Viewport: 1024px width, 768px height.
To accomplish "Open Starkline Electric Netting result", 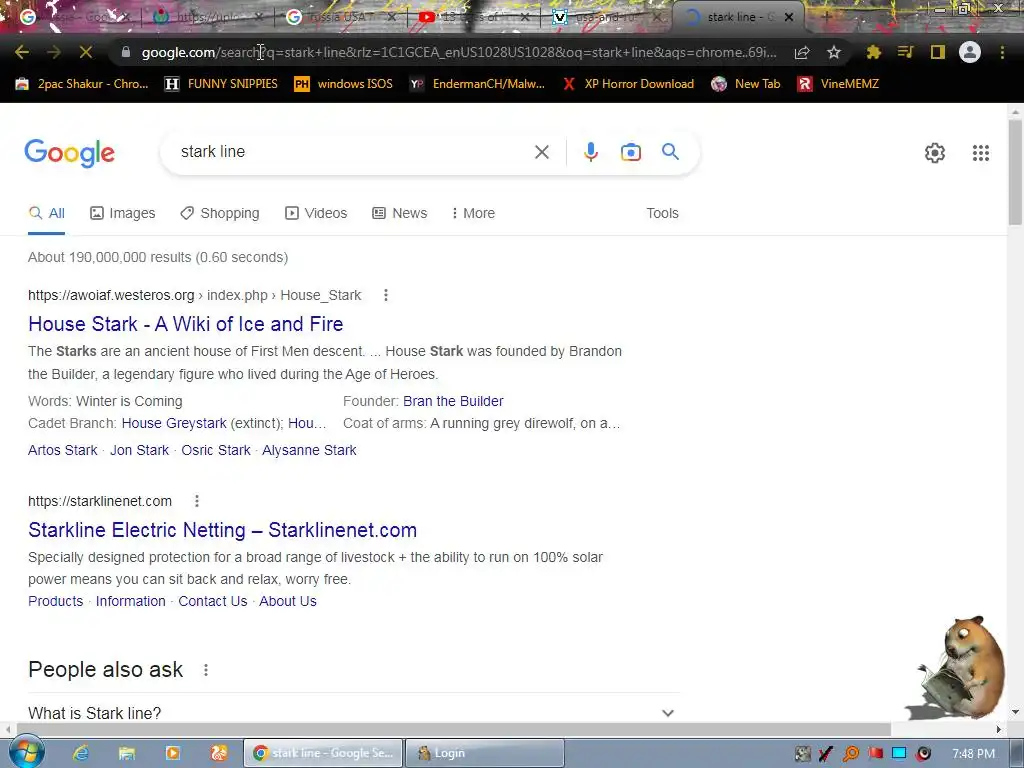I will coord(222,530).
